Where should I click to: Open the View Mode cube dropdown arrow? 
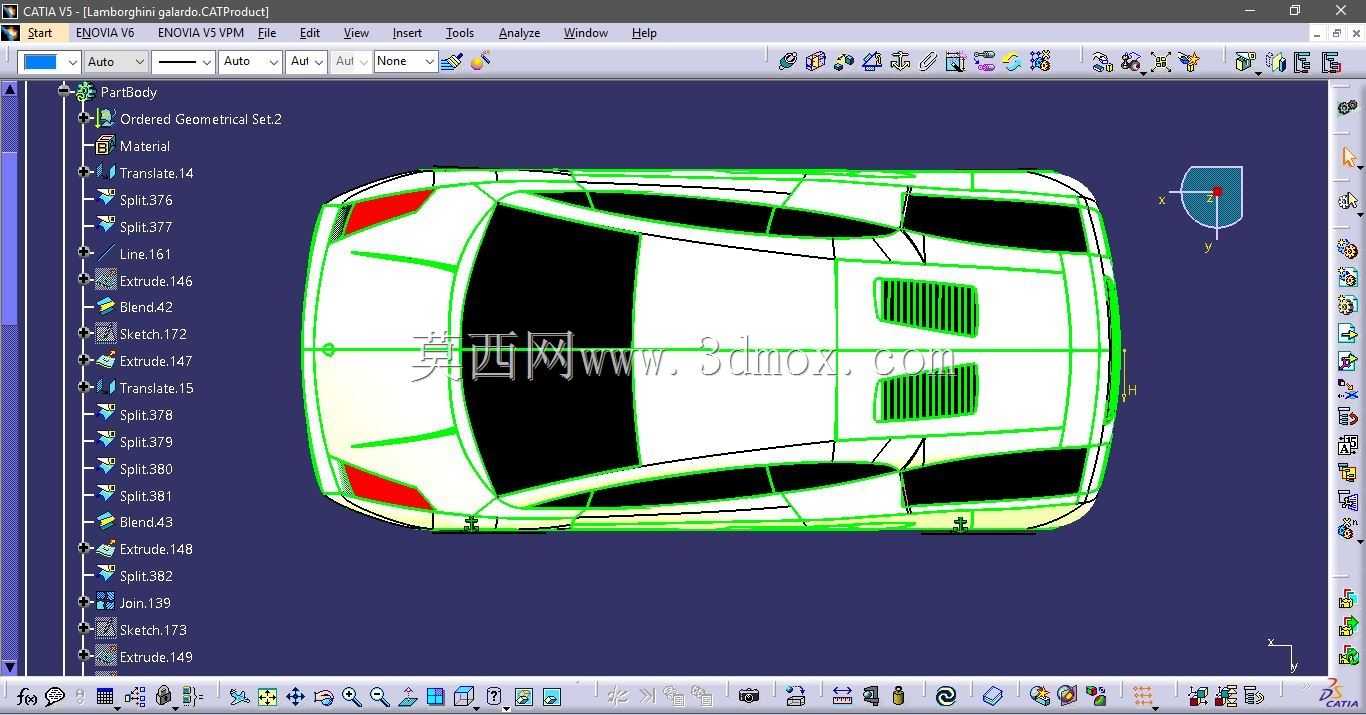tap(478, 707)
